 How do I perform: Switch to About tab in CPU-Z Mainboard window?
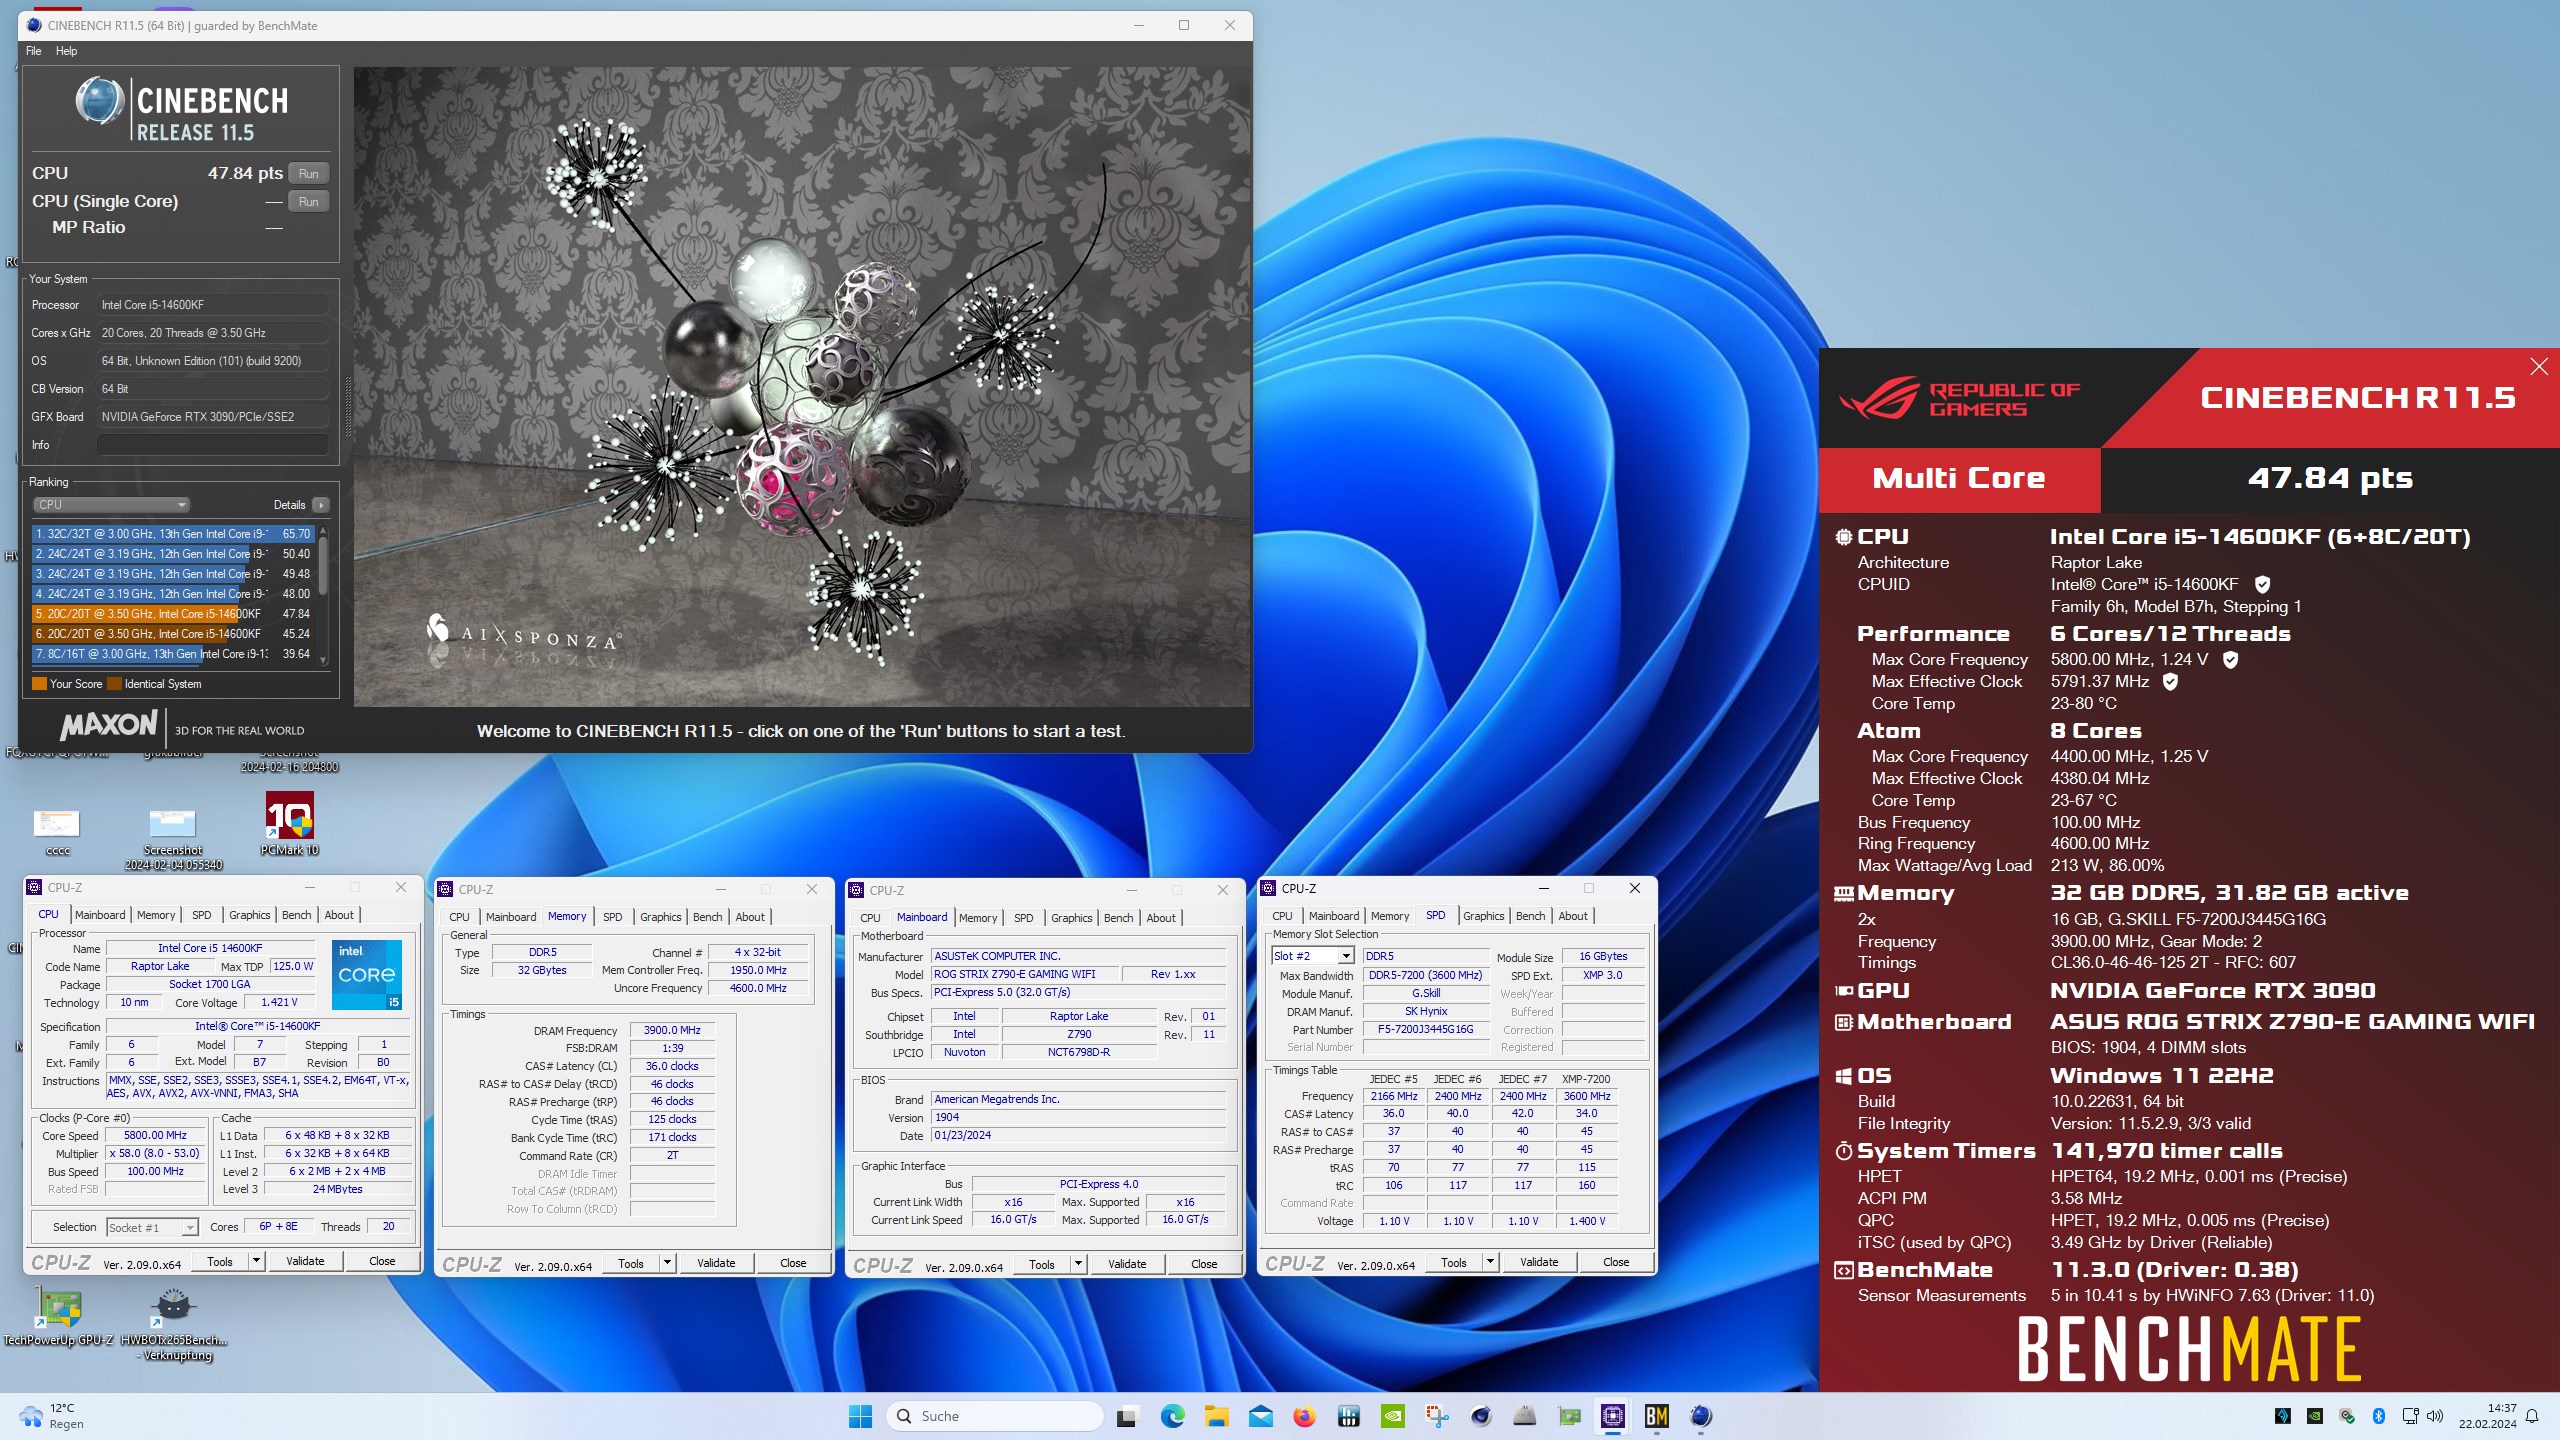(1161, 918)
